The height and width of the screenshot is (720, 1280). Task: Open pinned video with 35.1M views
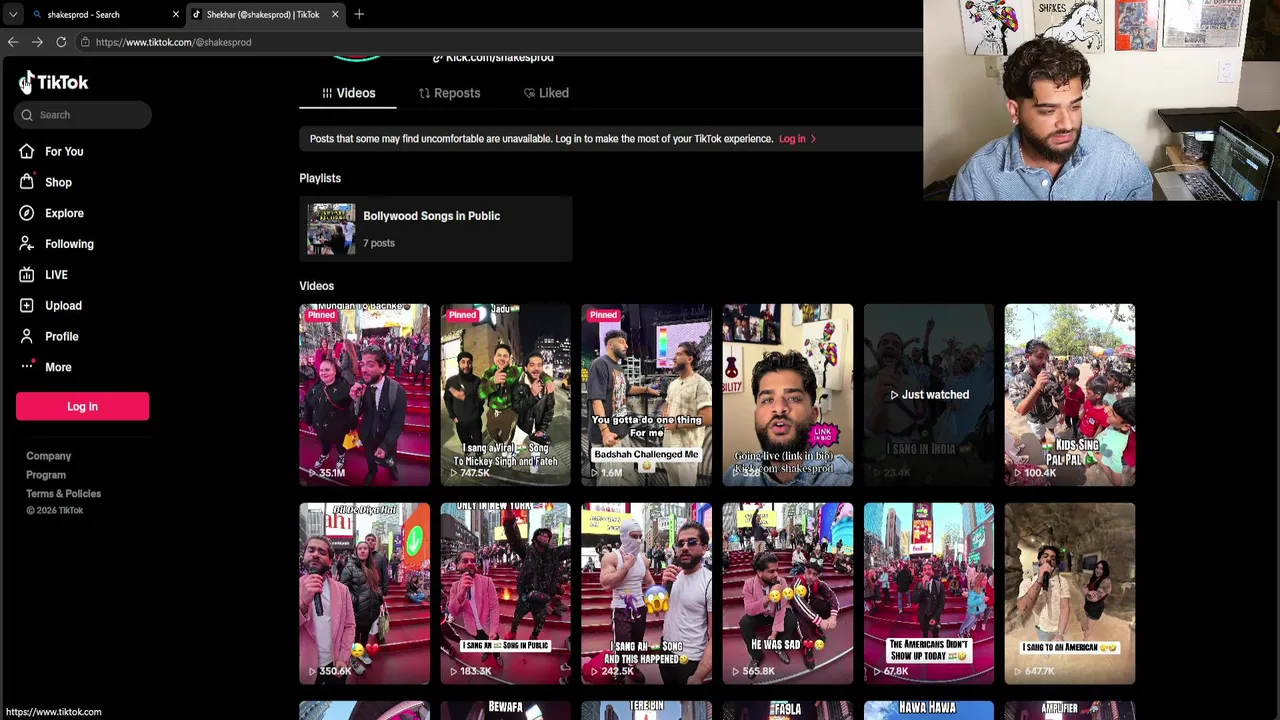coord(364,395)
